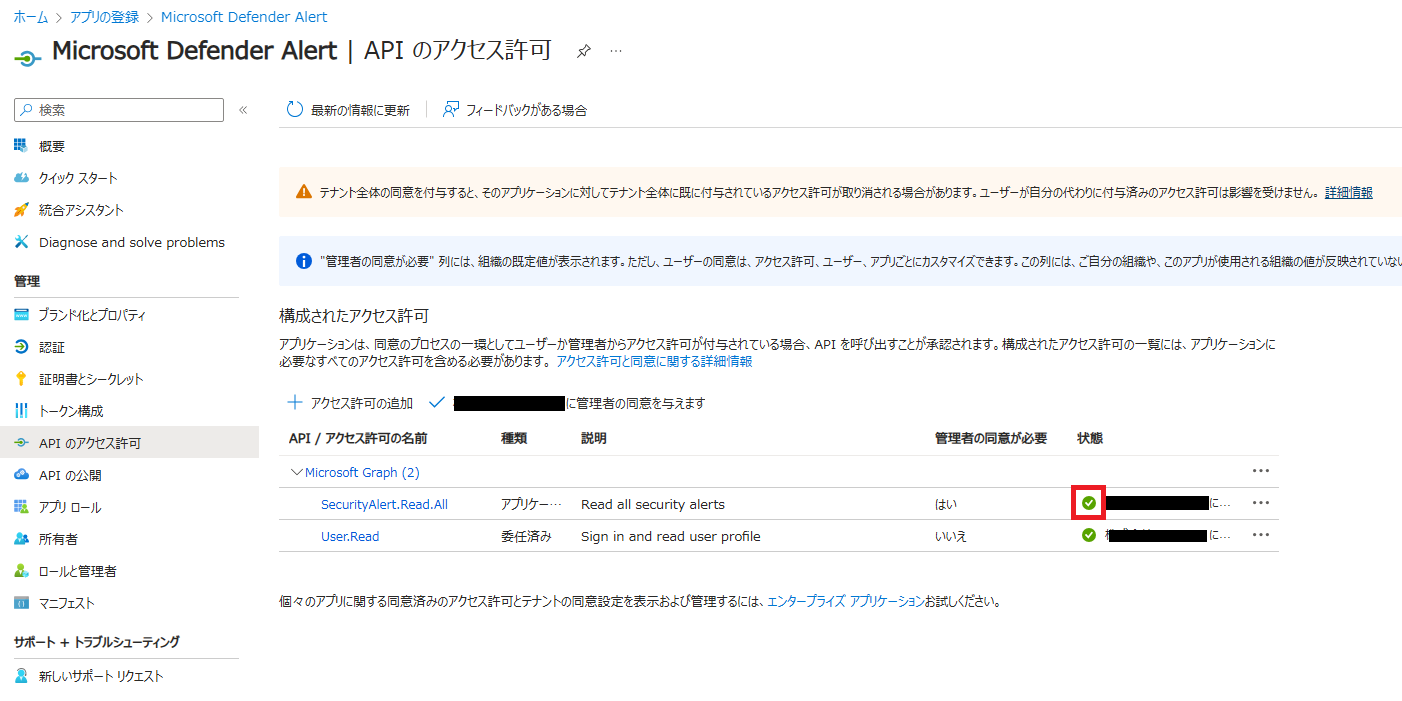Click the 所有者 people icon
The width and height of the screenshot is (1402, 701).
(x=21, y=539)
